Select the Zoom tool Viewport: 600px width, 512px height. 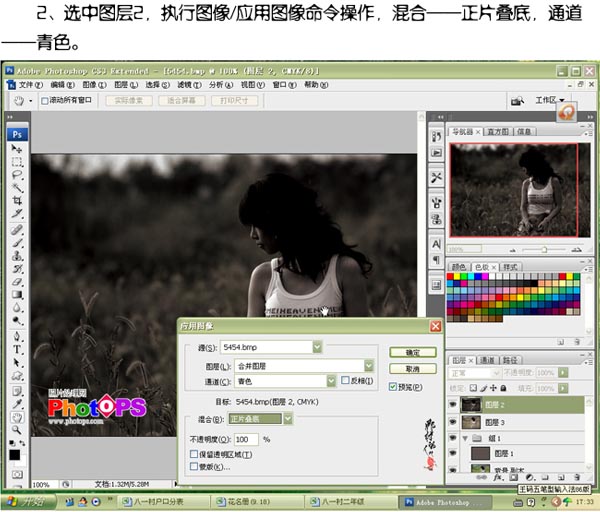[17, 430]
